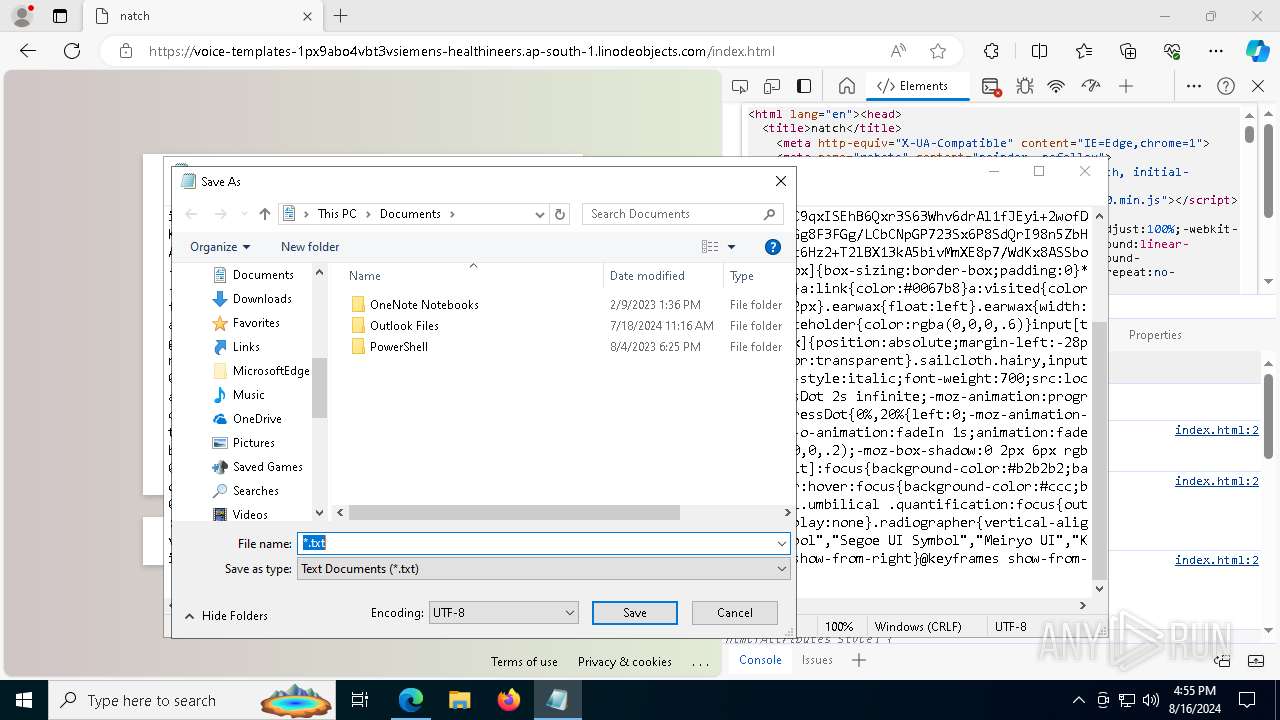Create New folder in Save As dialog
The width and height of the screenshot is (1280, 720).
coord(310,247)
